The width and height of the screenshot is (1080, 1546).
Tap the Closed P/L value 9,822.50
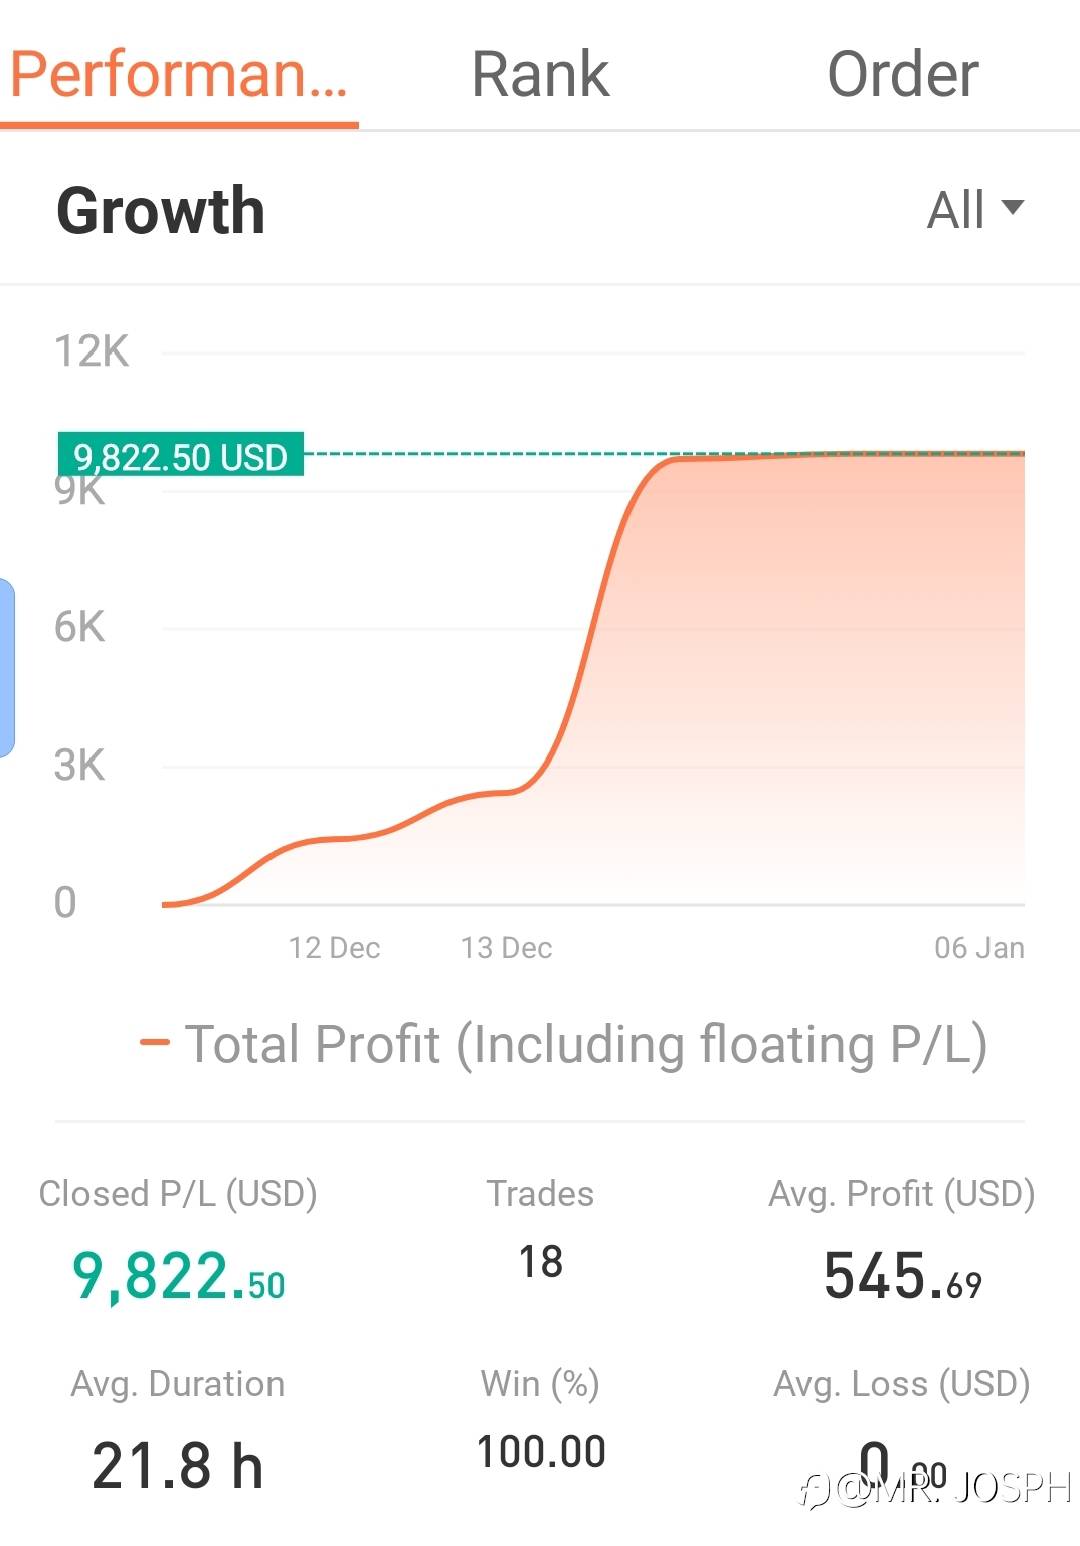click(x=178, y=1277)
